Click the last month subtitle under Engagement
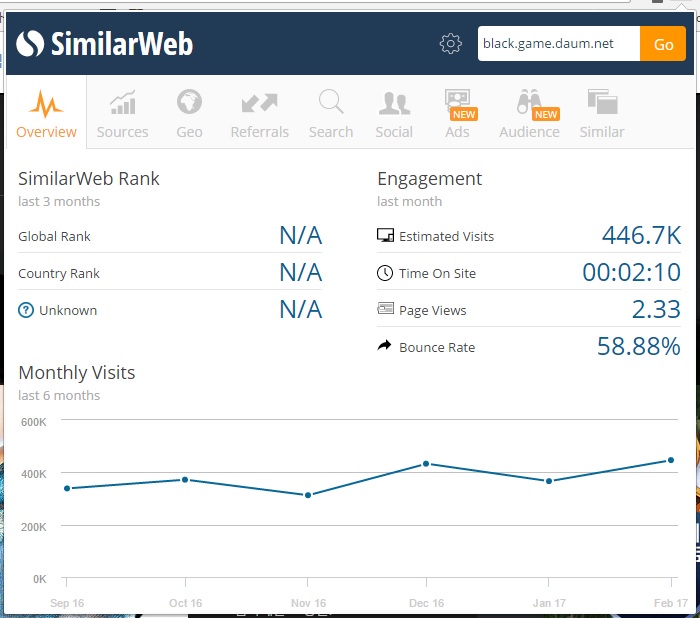 [409, 201]
